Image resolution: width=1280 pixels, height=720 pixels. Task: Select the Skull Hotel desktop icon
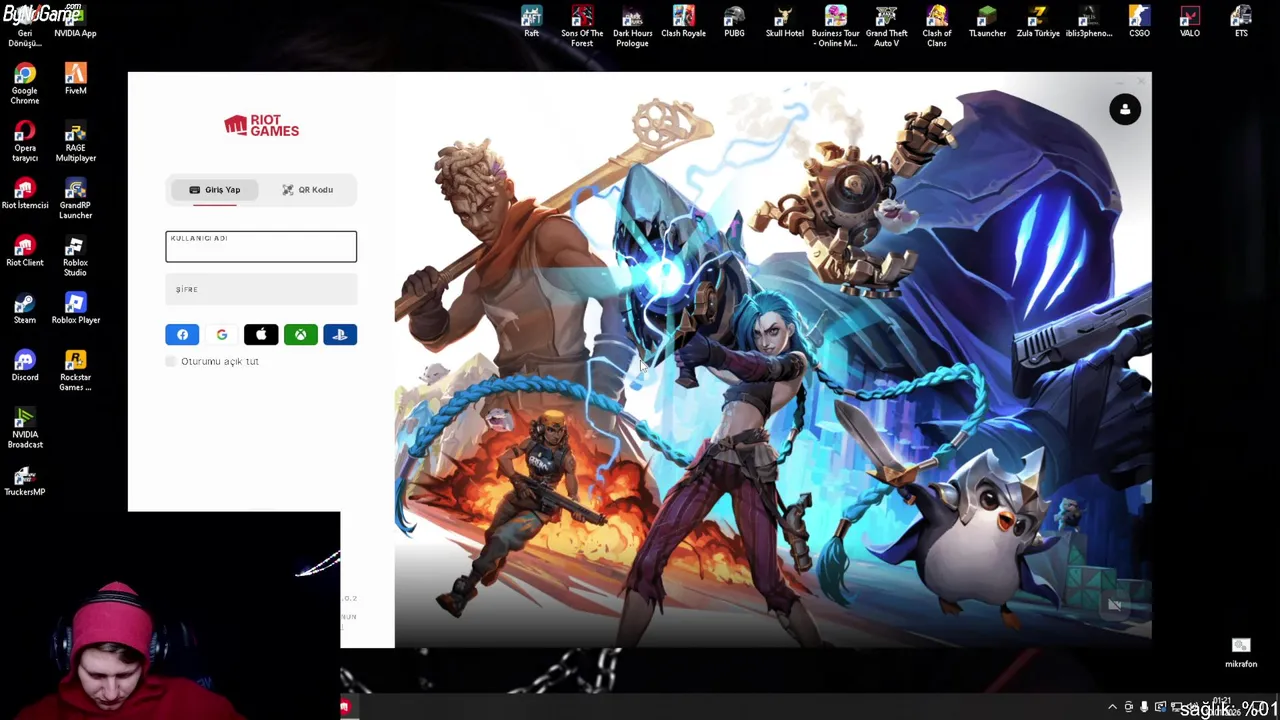point(784,22)
